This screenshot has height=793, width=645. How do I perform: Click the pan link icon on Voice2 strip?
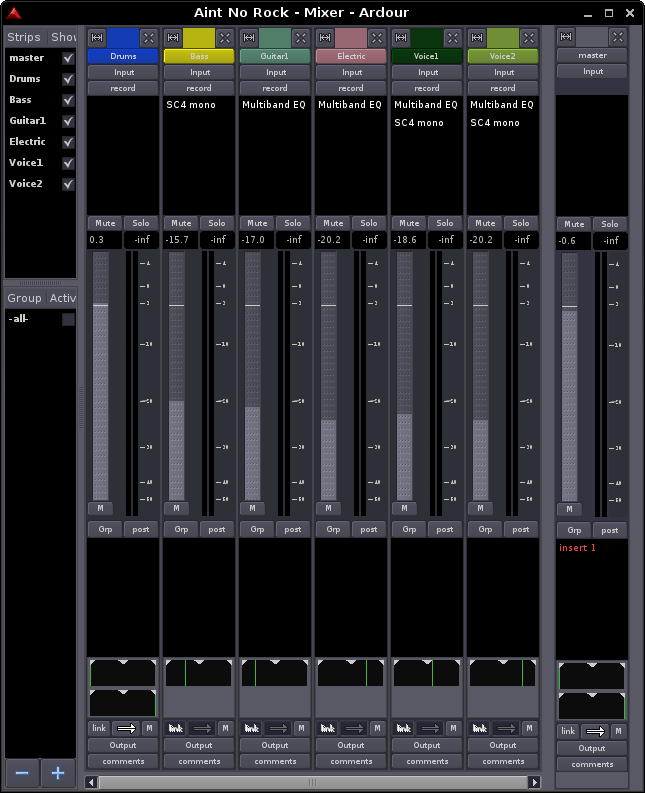480,728
